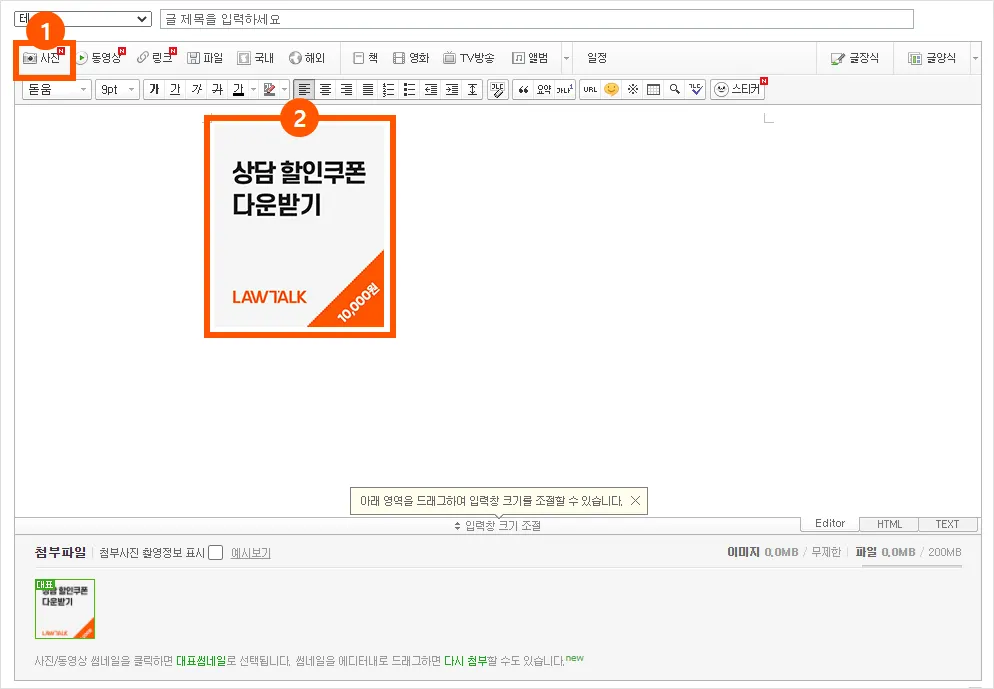994x689 pixels.
Task: Expand the arrow beside 글양식
Action: point(975,58)
